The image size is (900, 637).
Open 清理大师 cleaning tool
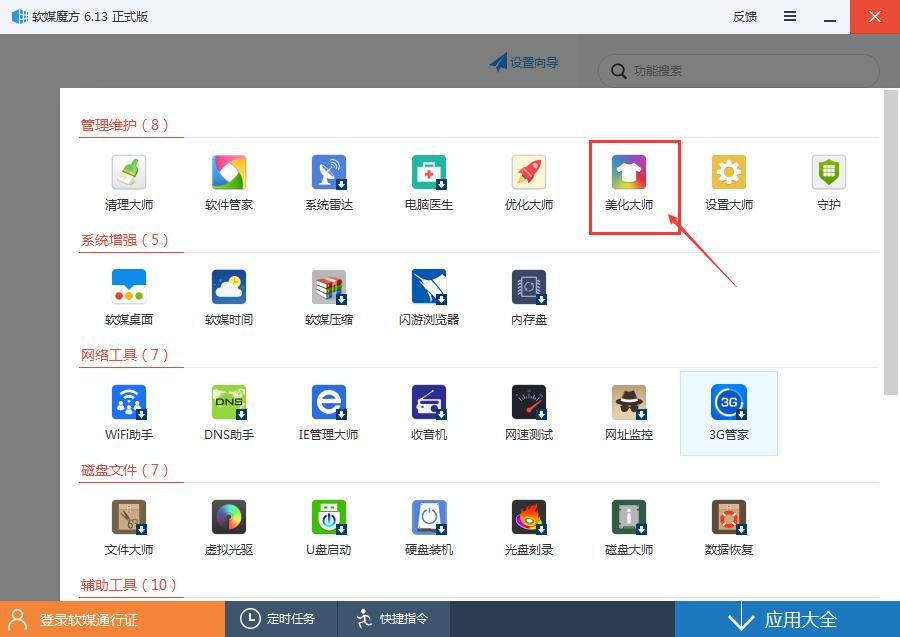[x=129, y=182]
